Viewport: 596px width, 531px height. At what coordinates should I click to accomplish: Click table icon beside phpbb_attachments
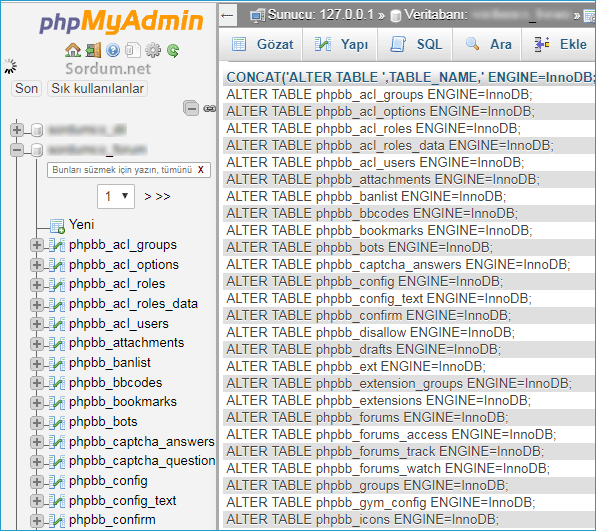[57, 343]
